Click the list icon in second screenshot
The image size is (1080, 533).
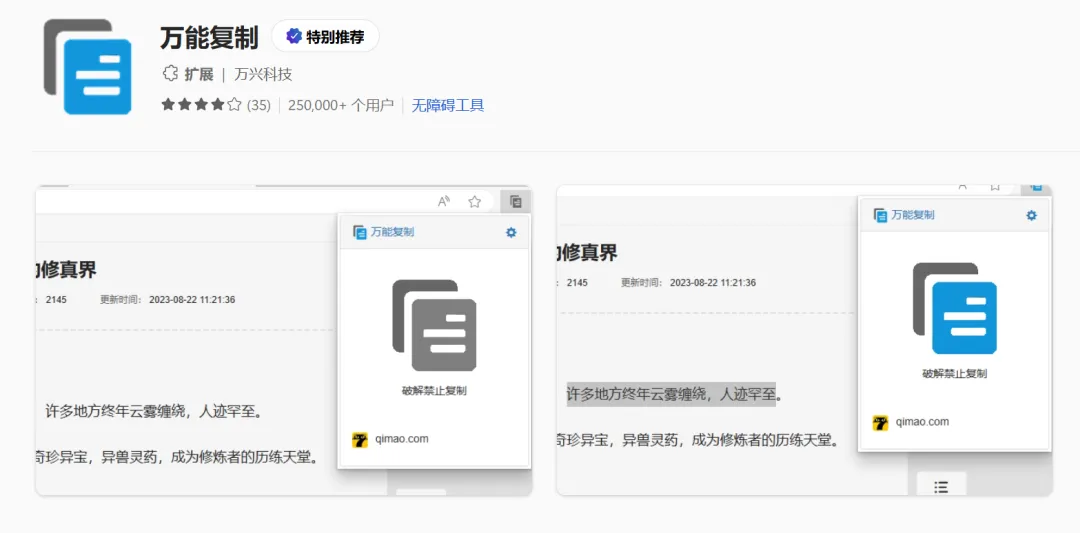pos(941,487)
